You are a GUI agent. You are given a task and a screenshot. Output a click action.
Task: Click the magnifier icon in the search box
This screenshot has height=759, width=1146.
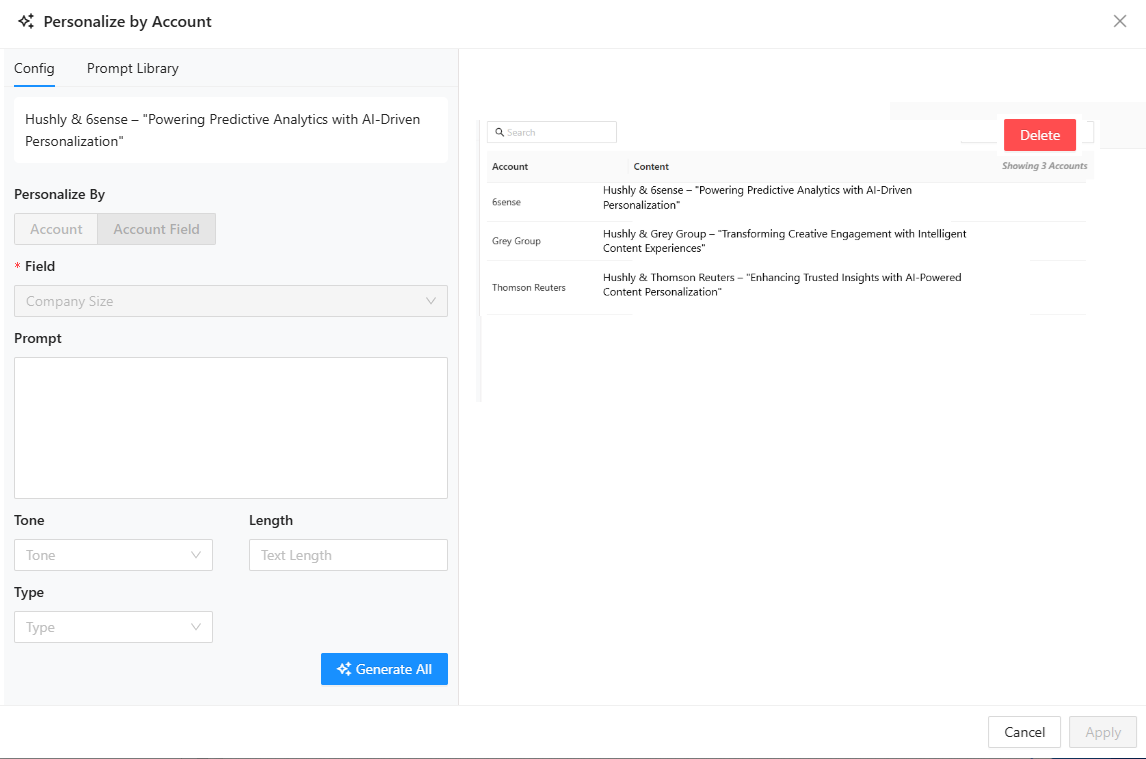[x=500, y=132]
